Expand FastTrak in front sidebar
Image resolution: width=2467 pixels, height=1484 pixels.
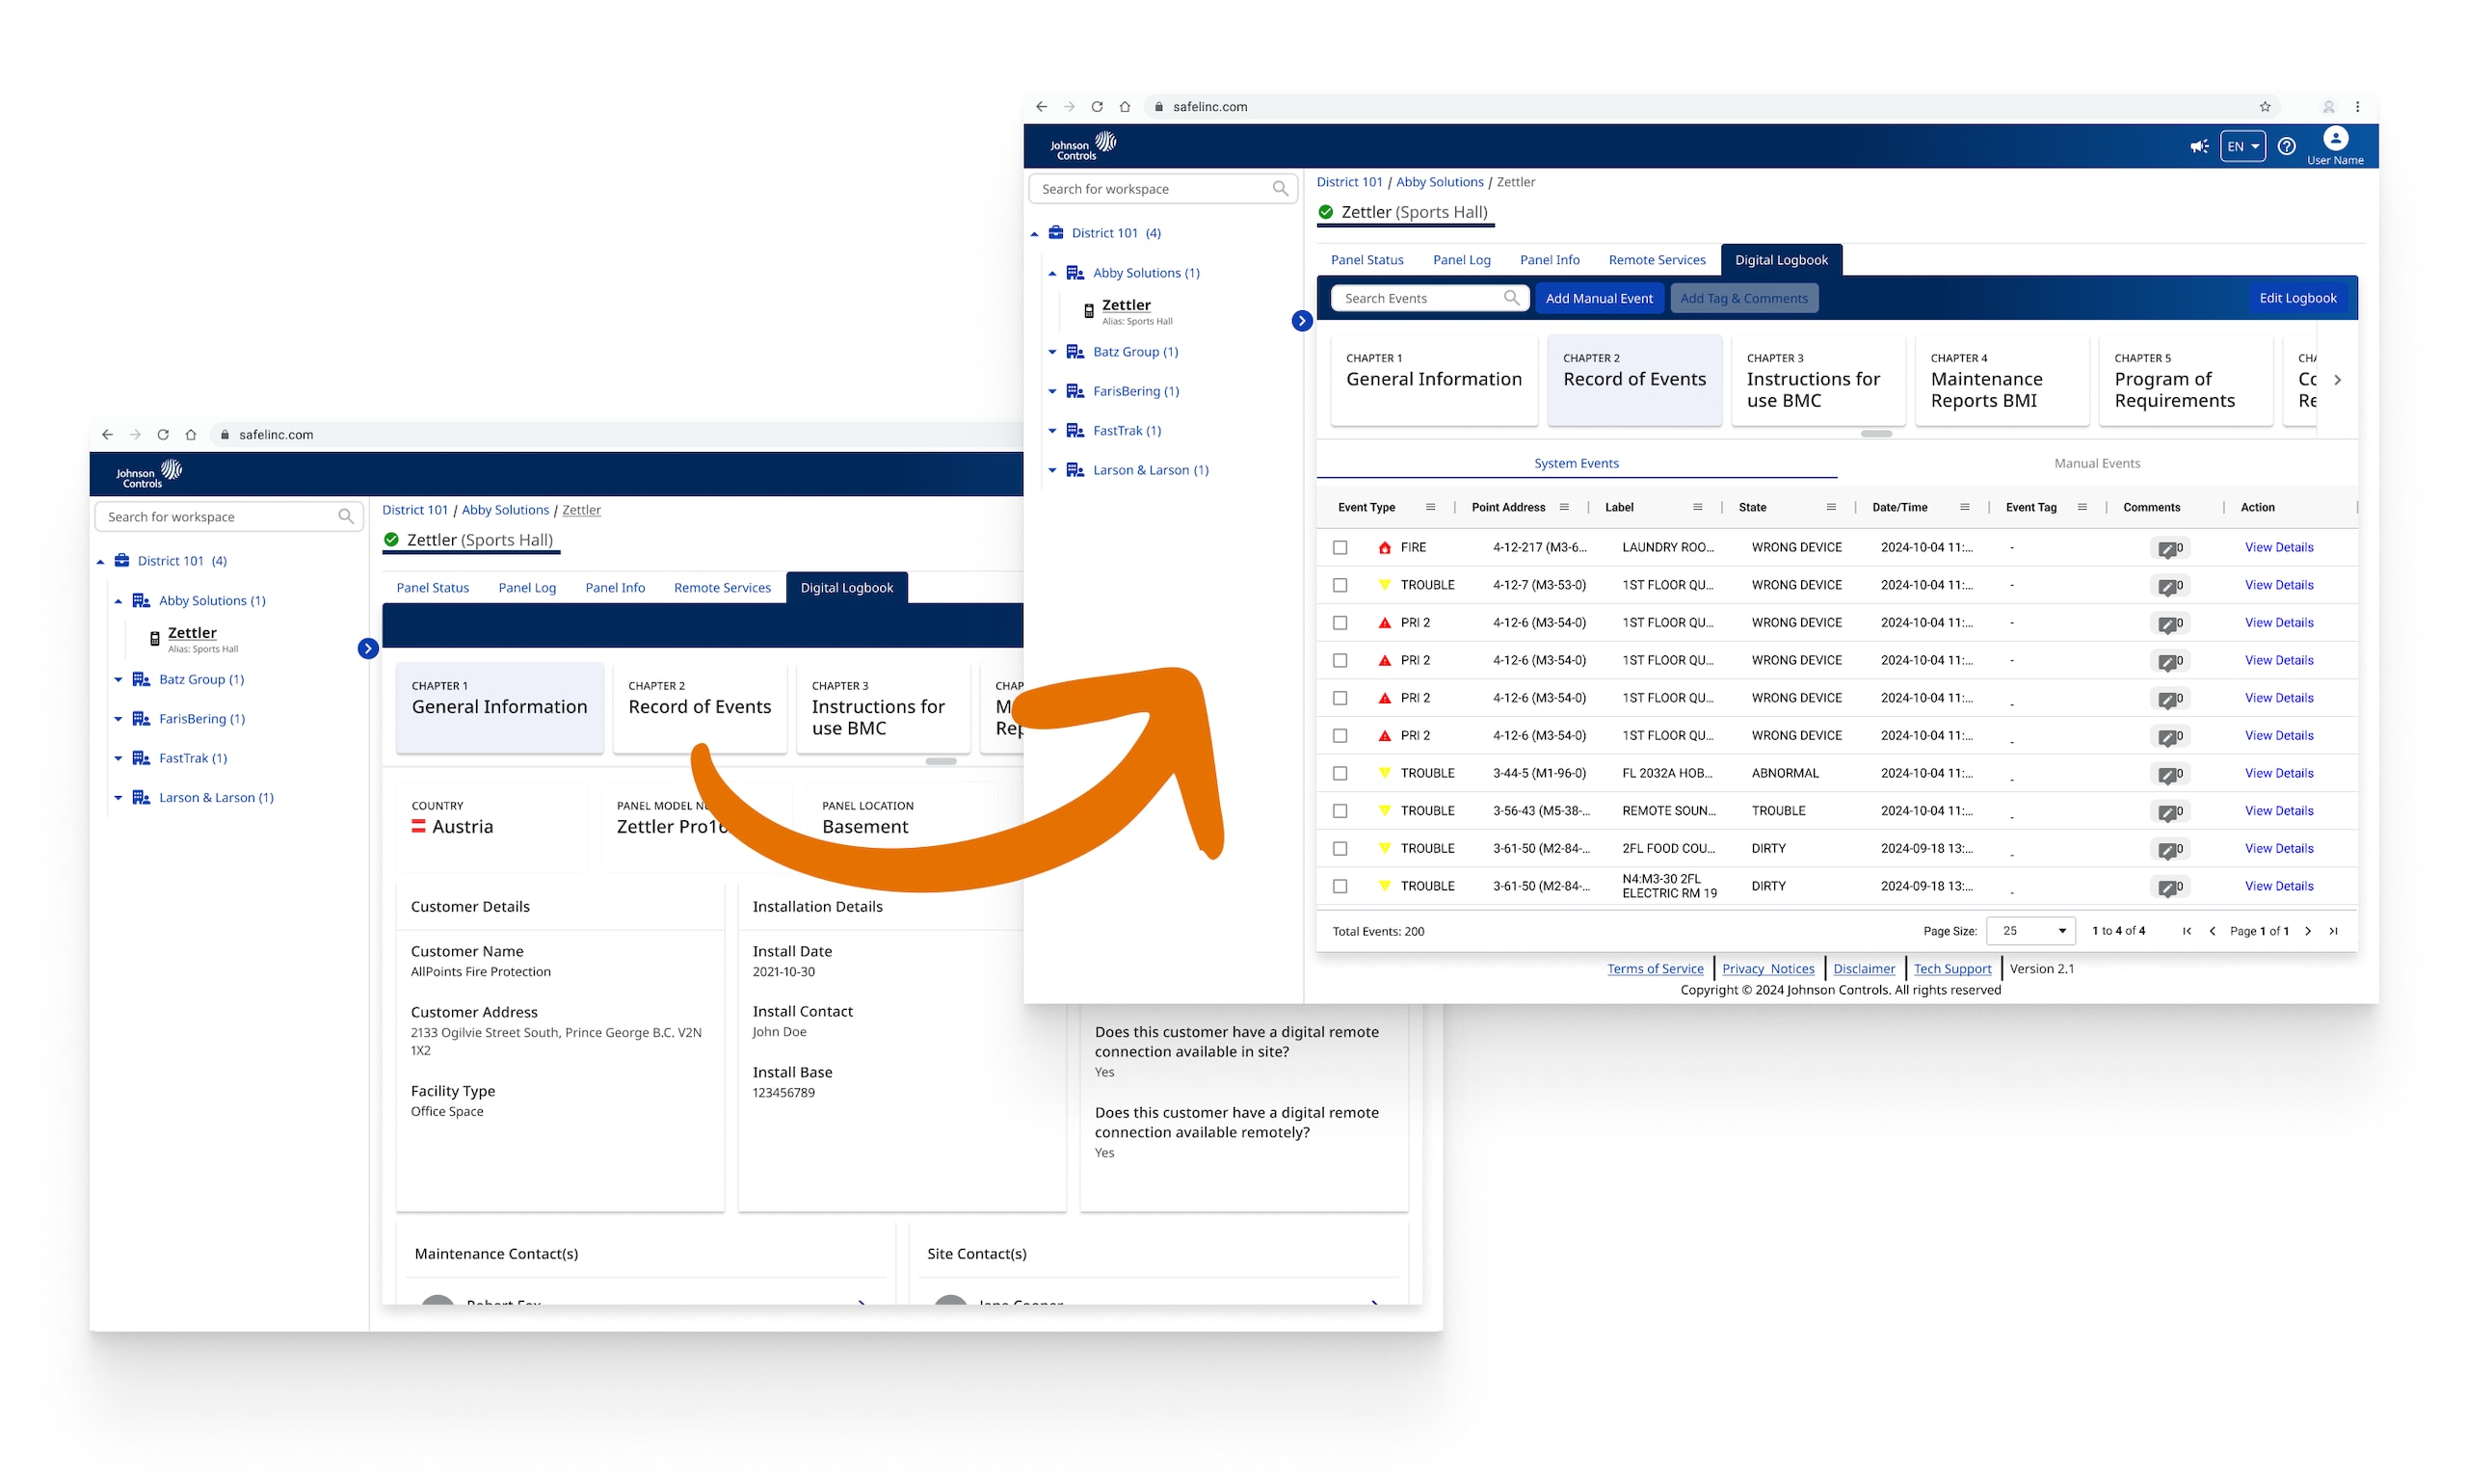tap(1052, 431)
